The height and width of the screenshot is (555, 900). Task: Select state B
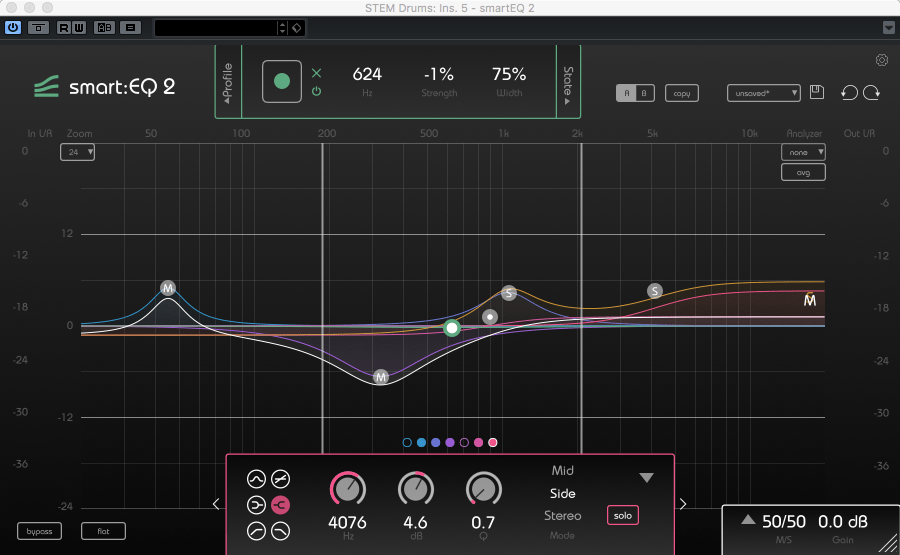click(645, 93)
